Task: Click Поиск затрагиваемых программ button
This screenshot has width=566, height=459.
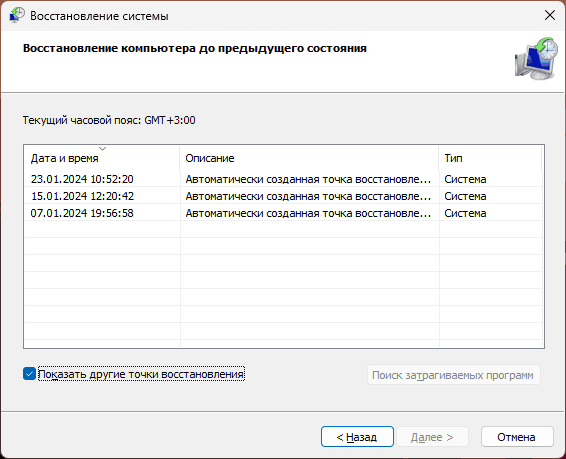Action: coord(454,375)
